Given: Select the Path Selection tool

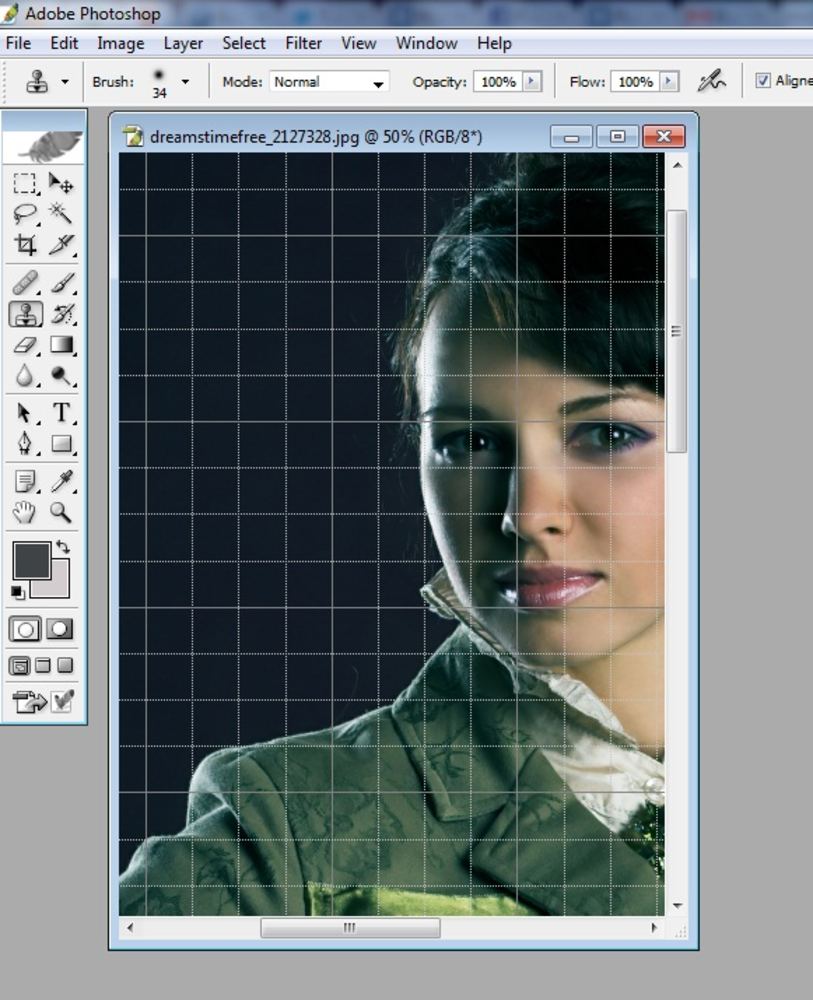Looking at the screenshot, I should [25, 413].
